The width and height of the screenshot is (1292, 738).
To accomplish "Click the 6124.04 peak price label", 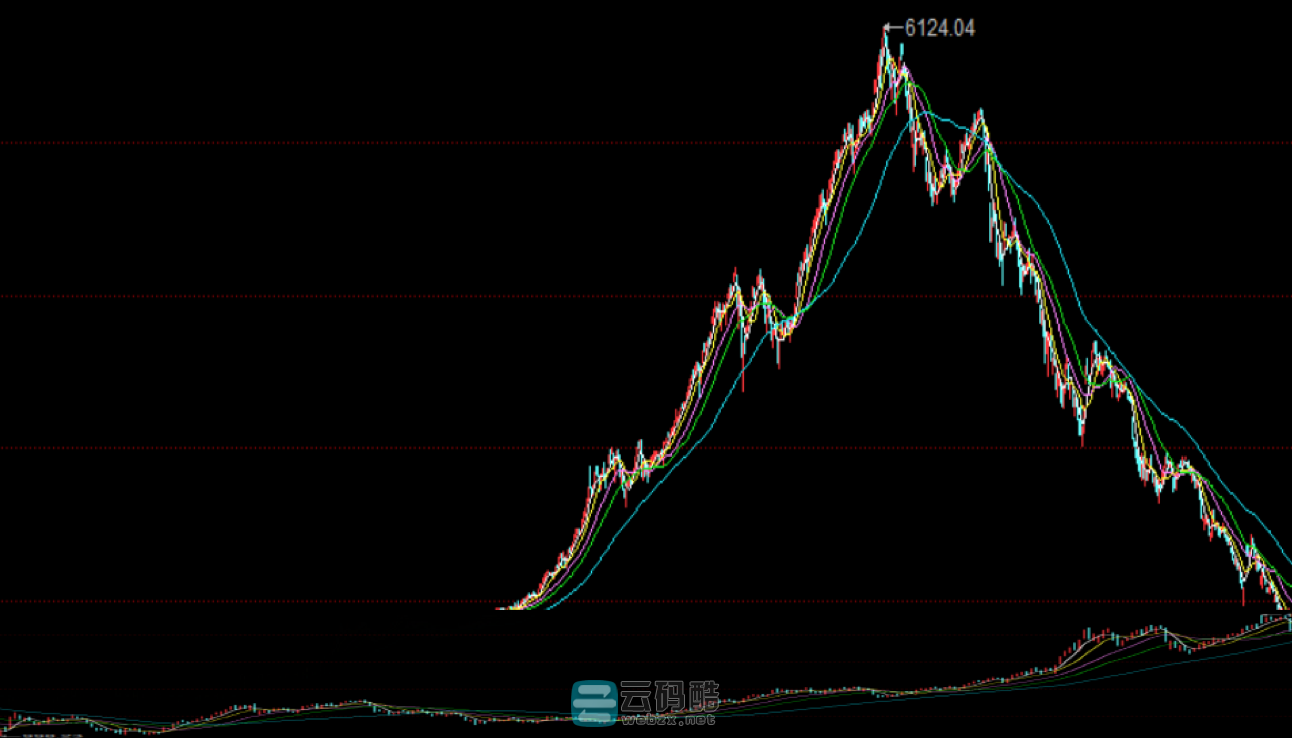I will pos(939,28).
